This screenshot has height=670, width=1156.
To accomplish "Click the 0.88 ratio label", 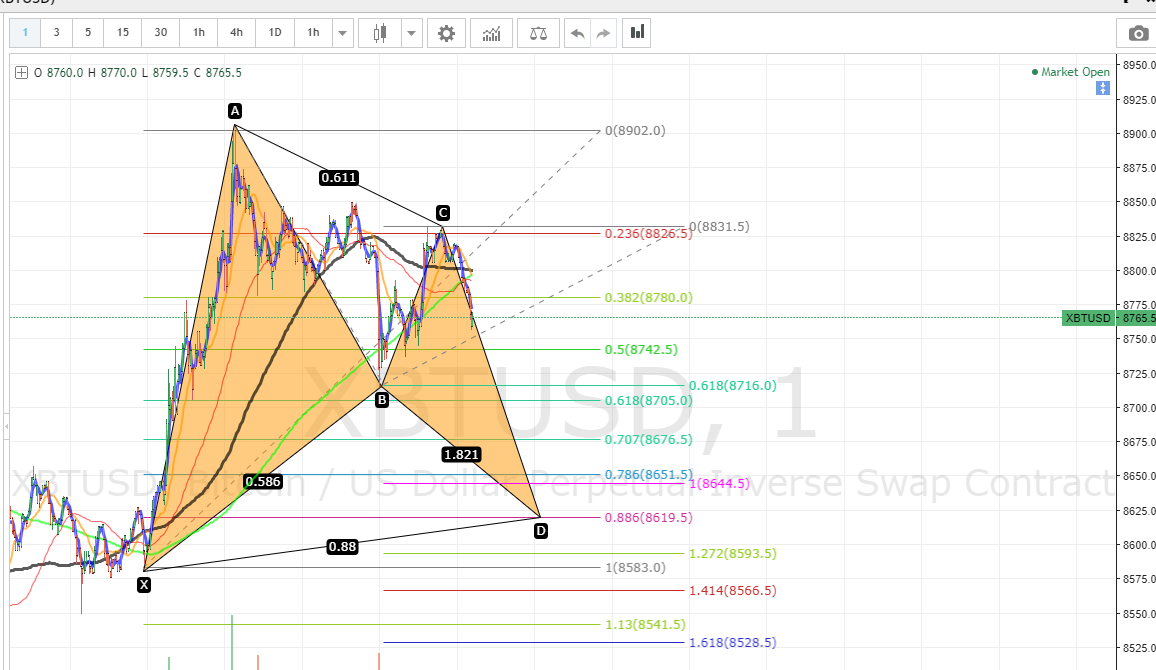I will (342, 546).
